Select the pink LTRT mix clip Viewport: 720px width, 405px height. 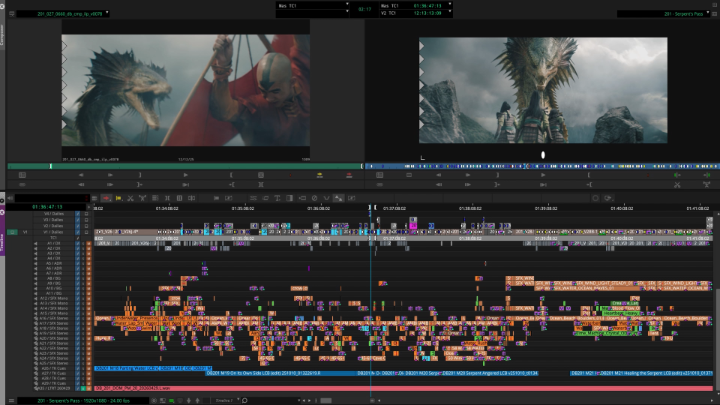tap(403, 388)
